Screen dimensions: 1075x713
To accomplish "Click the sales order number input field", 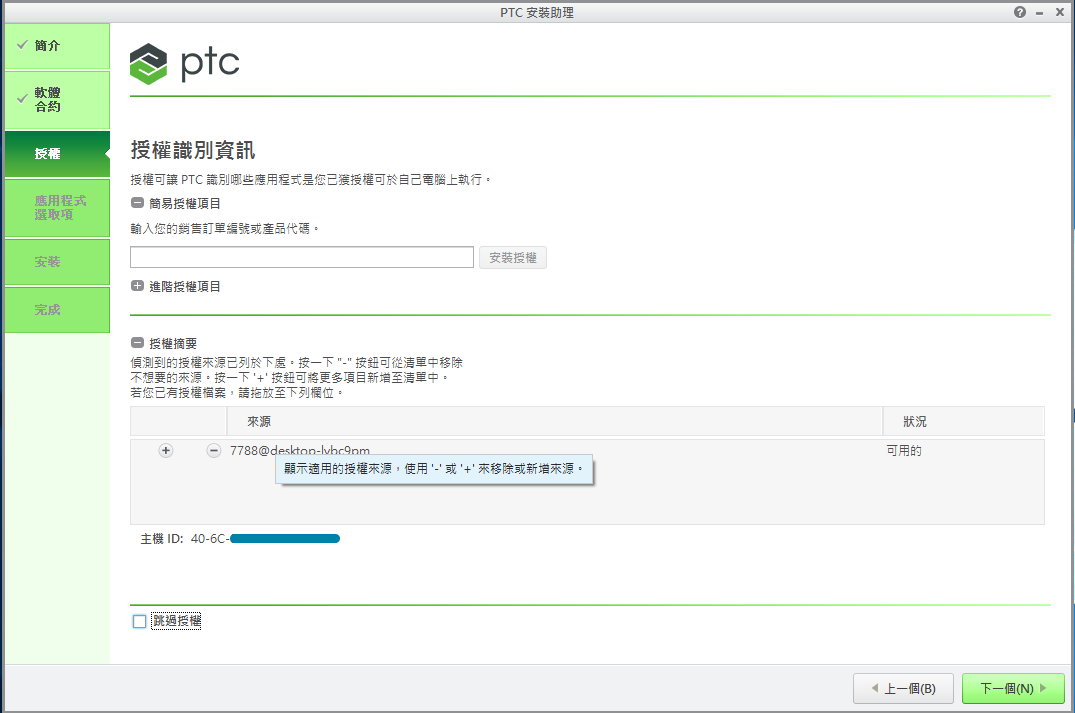I will click(x=301, y=258).
